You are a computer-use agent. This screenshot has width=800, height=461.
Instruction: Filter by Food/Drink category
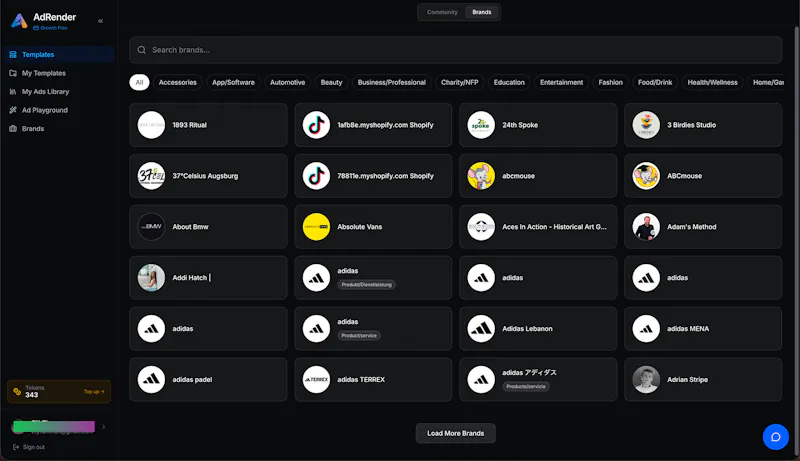click(x=655, y=82)
